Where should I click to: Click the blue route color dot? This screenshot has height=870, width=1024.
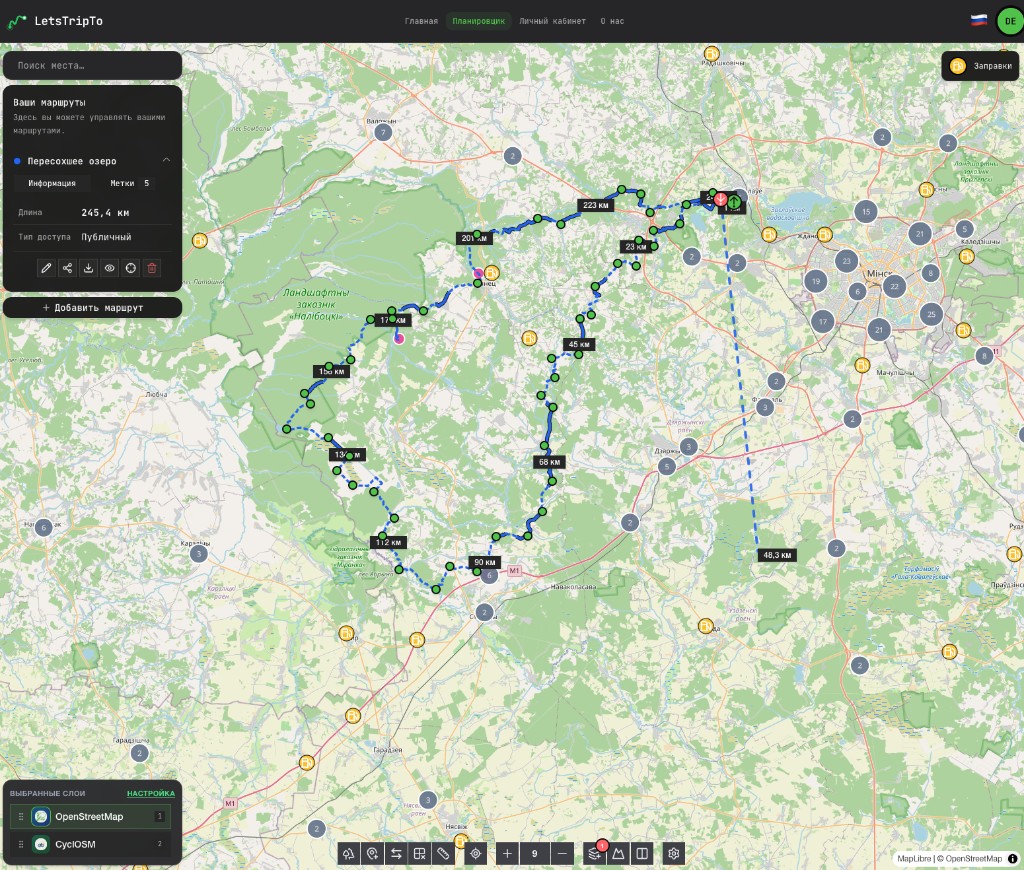18,161
